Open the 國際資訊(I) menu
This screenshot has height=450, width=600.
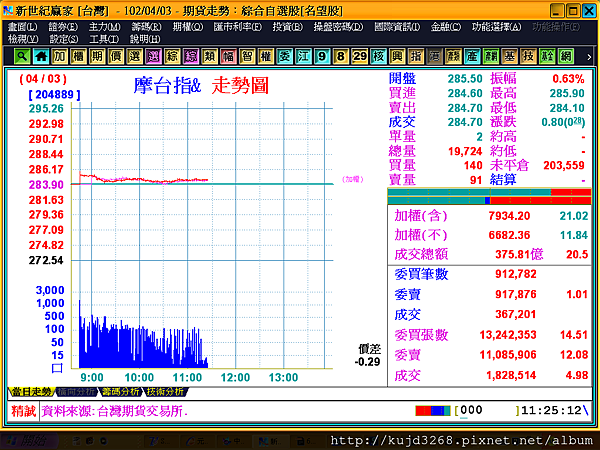tap(397, 27)
